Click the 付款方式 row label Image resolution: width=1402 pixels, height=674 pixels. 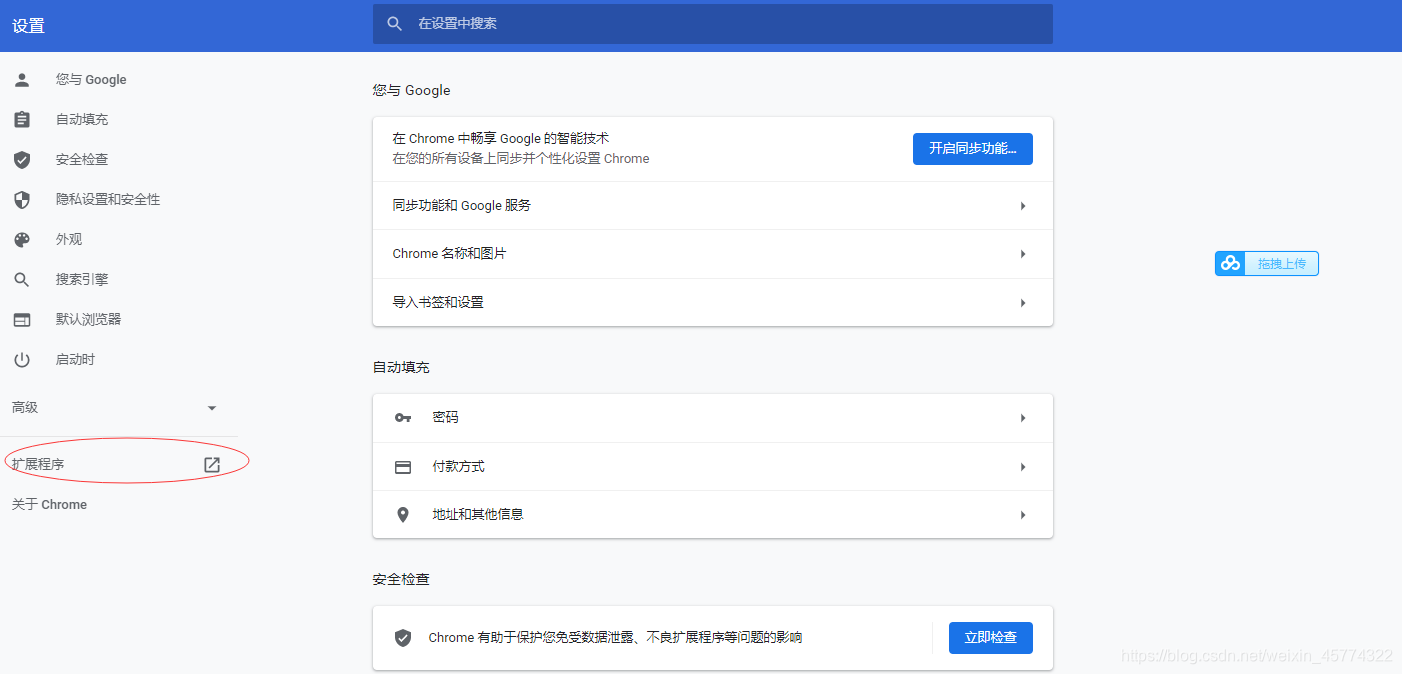coord(459,467)
